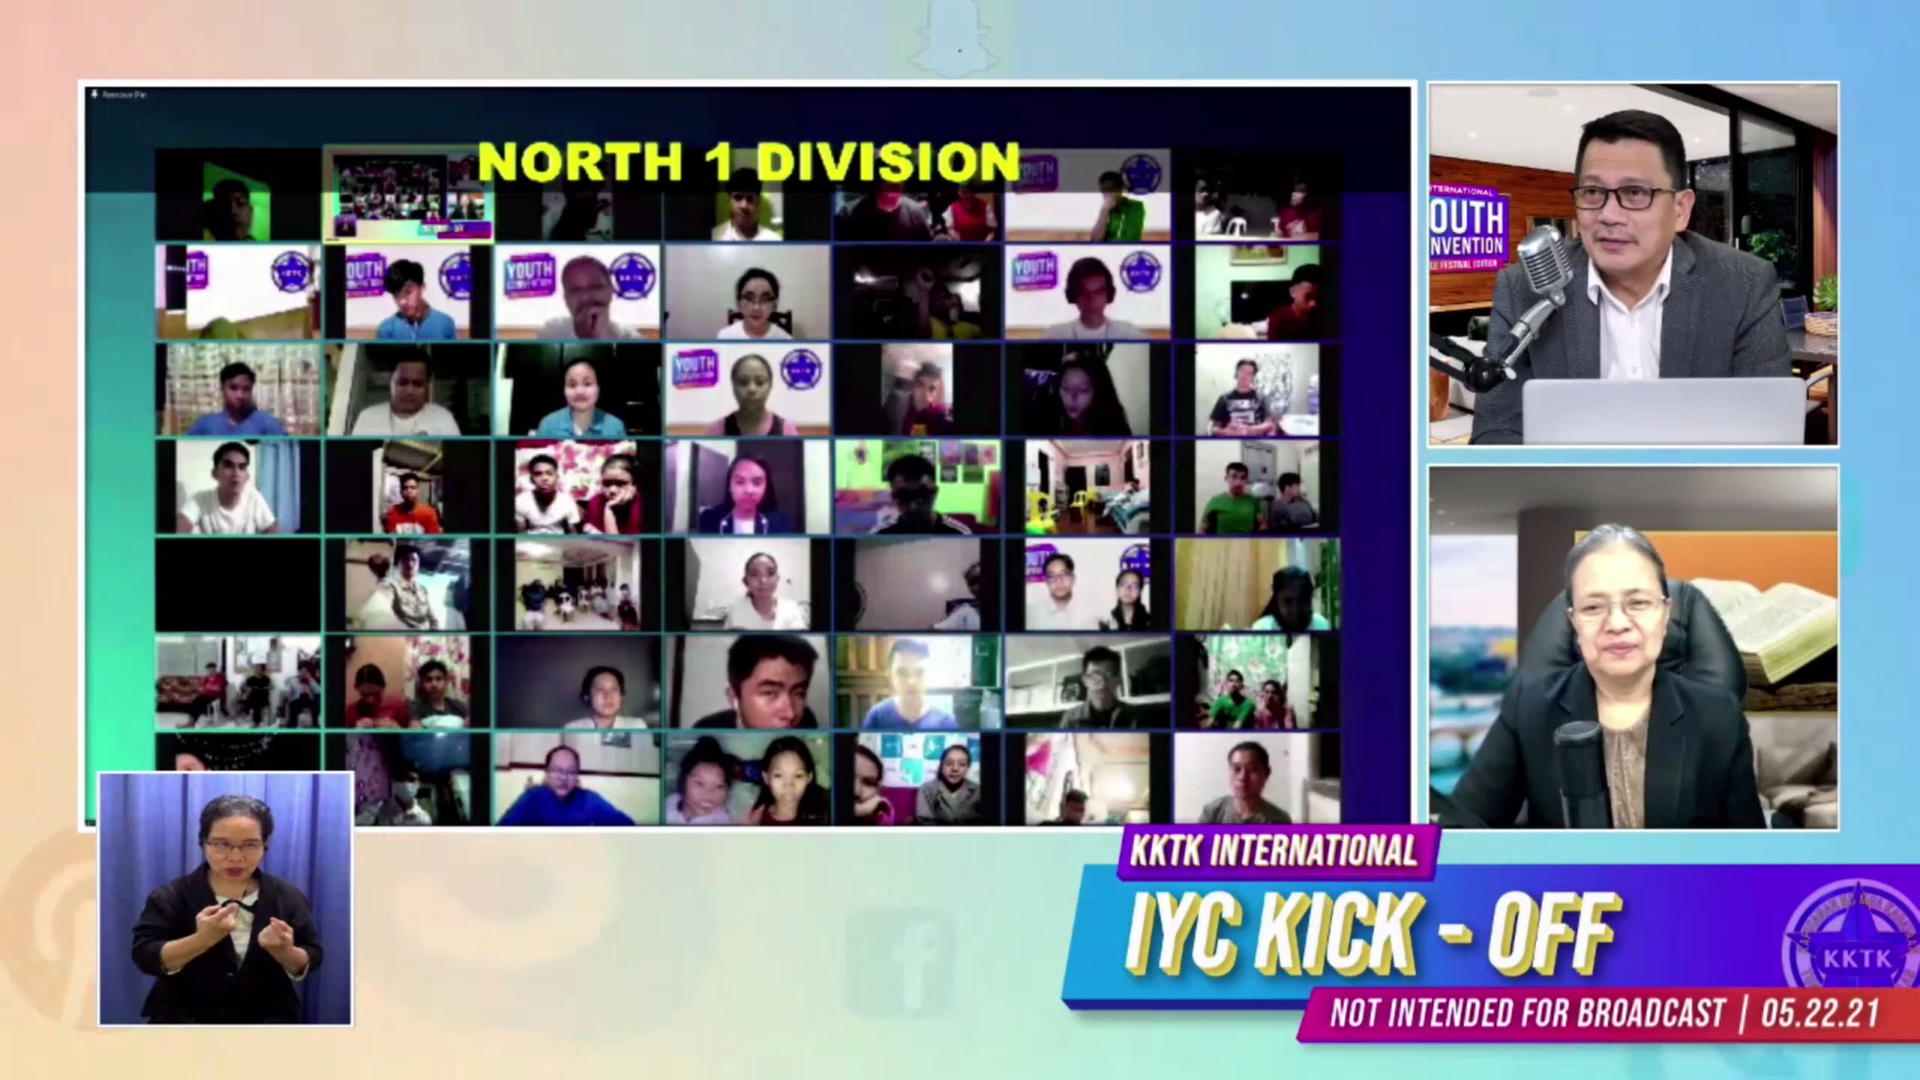Open the sign language interpreter video inset
This screenshot has height=1080, width=1920.
225,899
